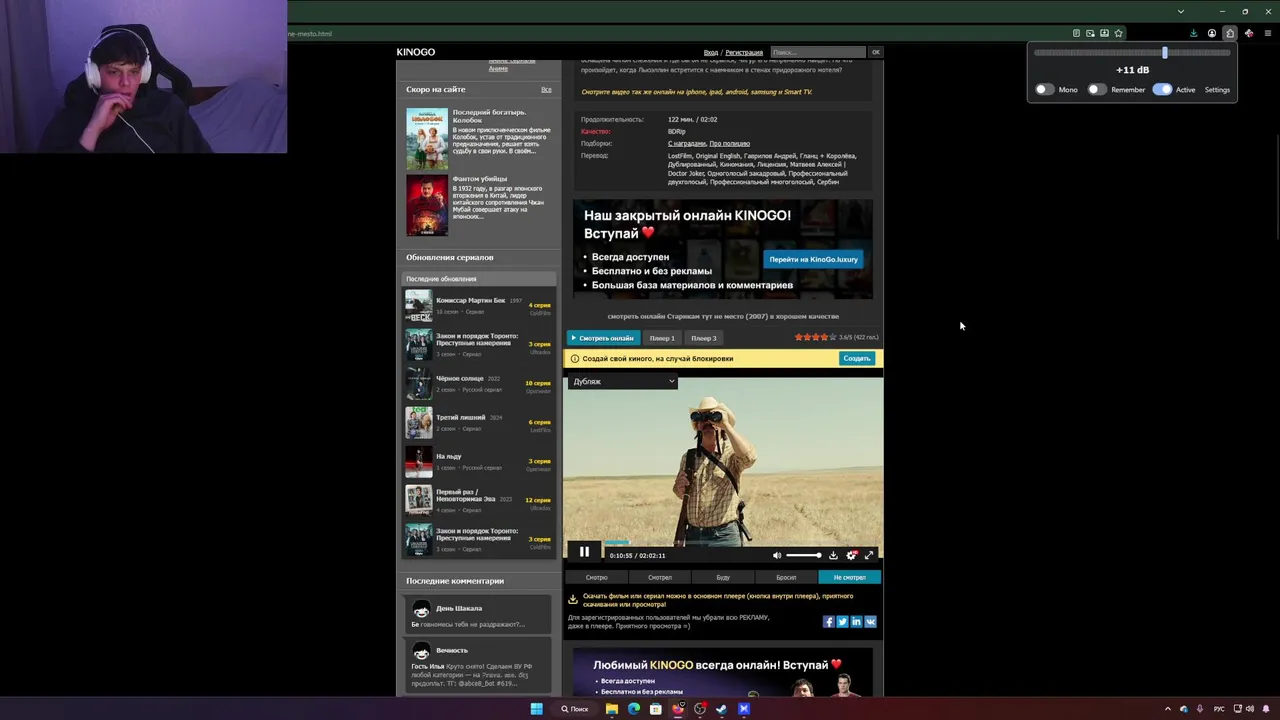1280x720 pixels.
Task: Share on VK icon
Action: (870, 622)
